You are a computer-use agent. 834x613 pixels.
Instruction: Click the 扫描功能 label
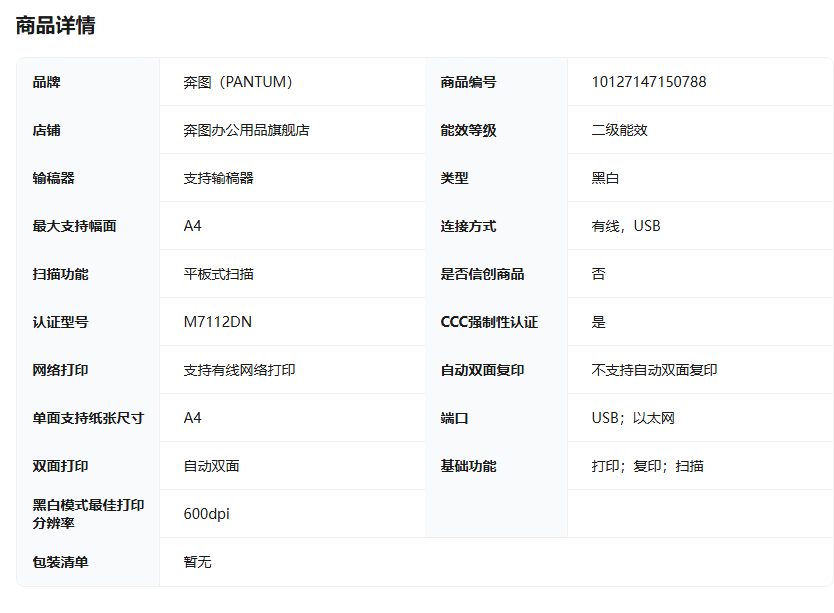[60, 274]
